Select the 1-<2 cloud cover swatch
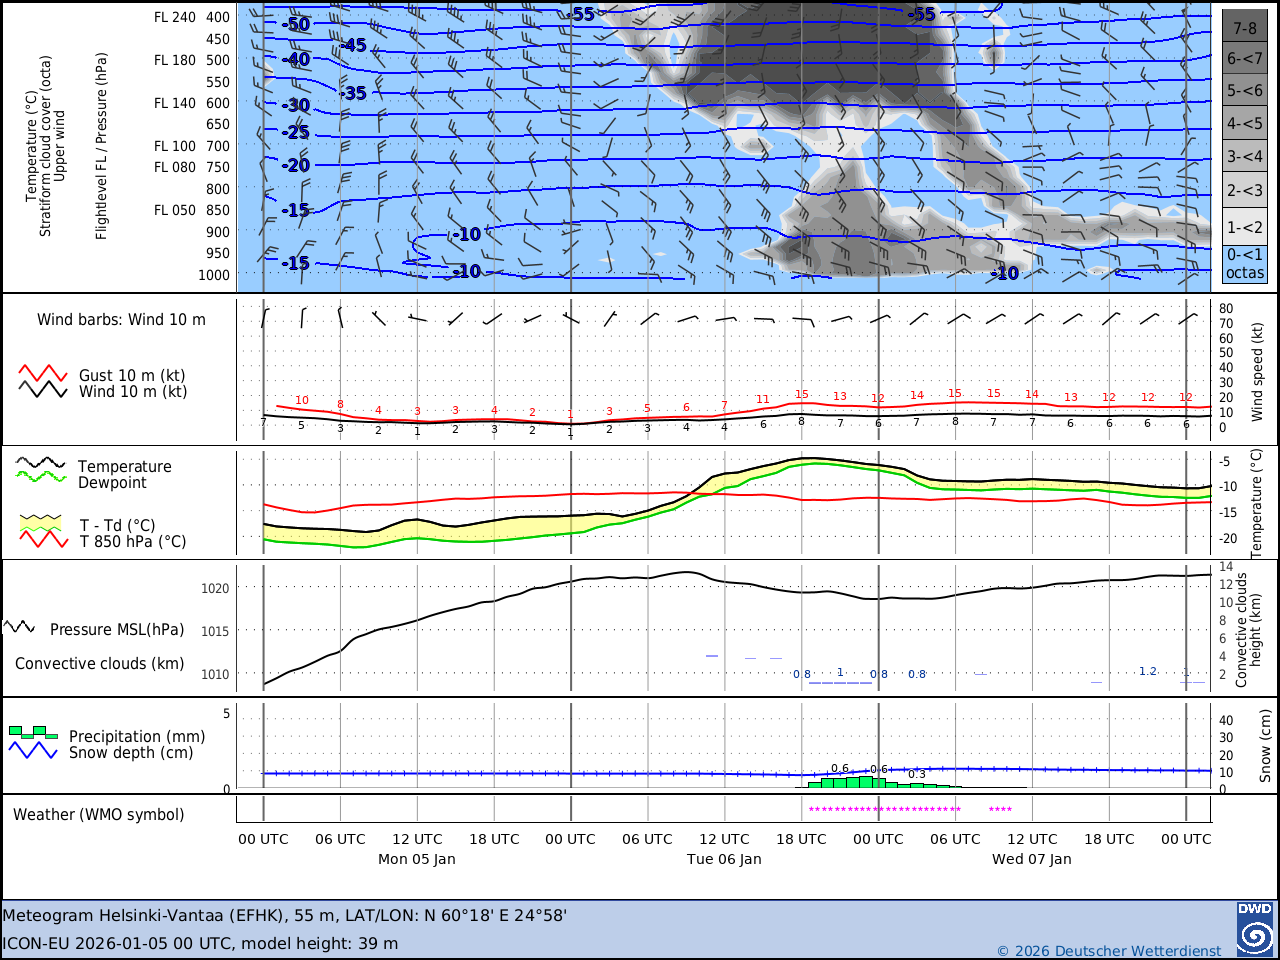 click(1245, 227)
